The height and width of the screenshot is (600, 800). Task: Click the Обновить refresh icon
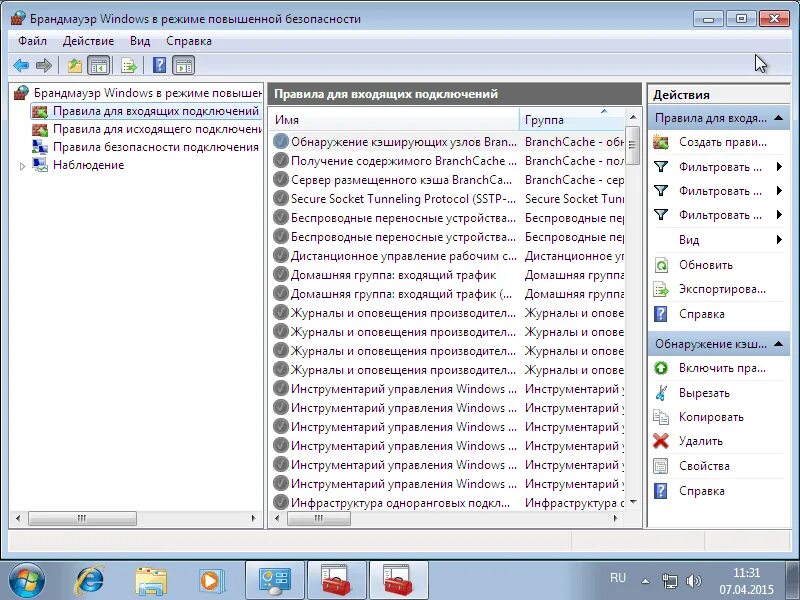(x=661, y=265)
